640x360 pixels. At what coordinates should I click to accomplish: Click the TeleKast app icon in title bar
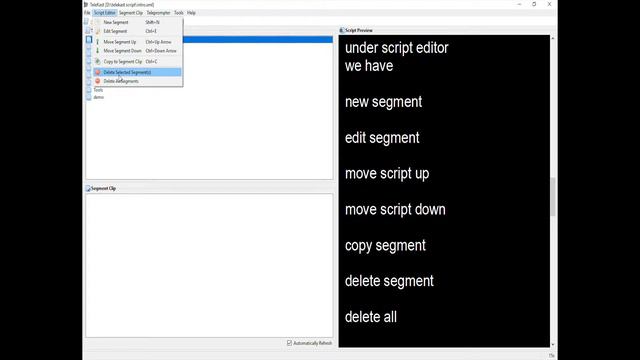coord(86,4)
